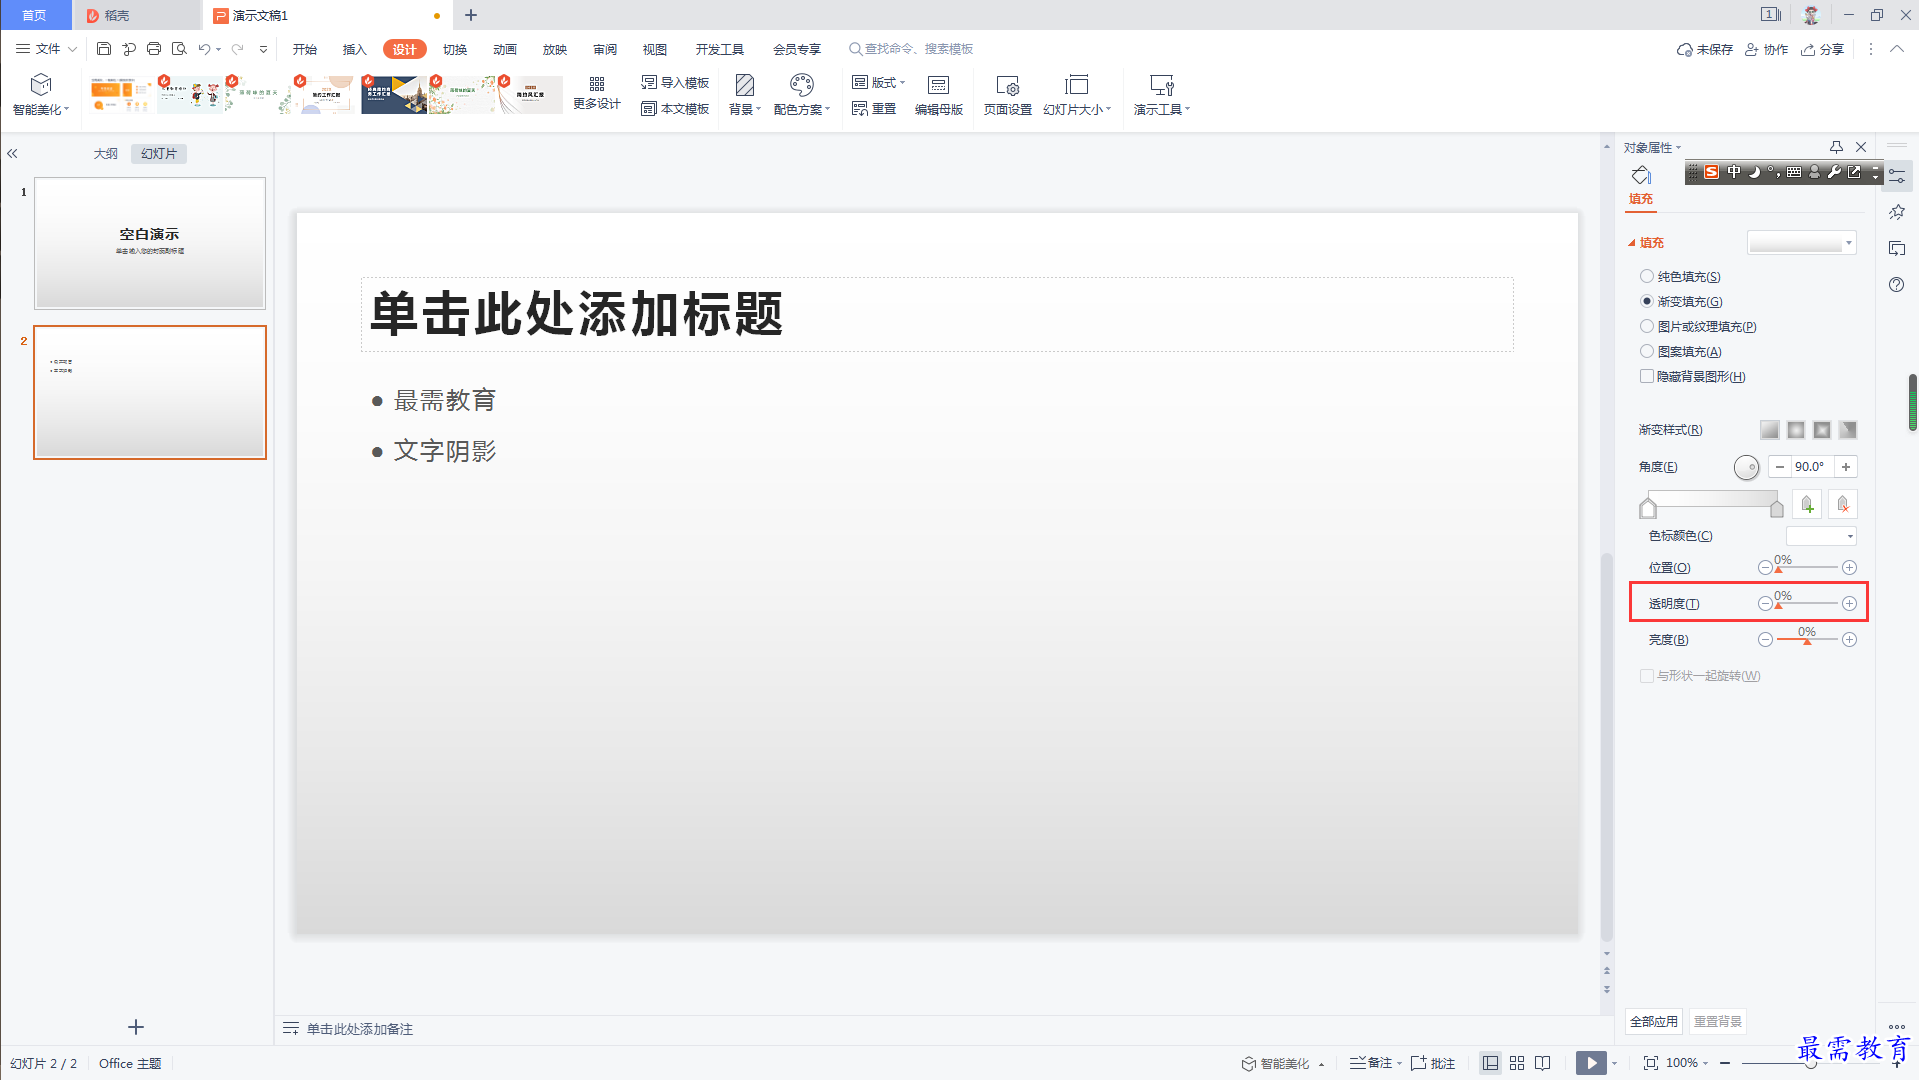1919x1080 pixels.
Task: Open the 开始 ribbon tab
Action: [305, 49]
